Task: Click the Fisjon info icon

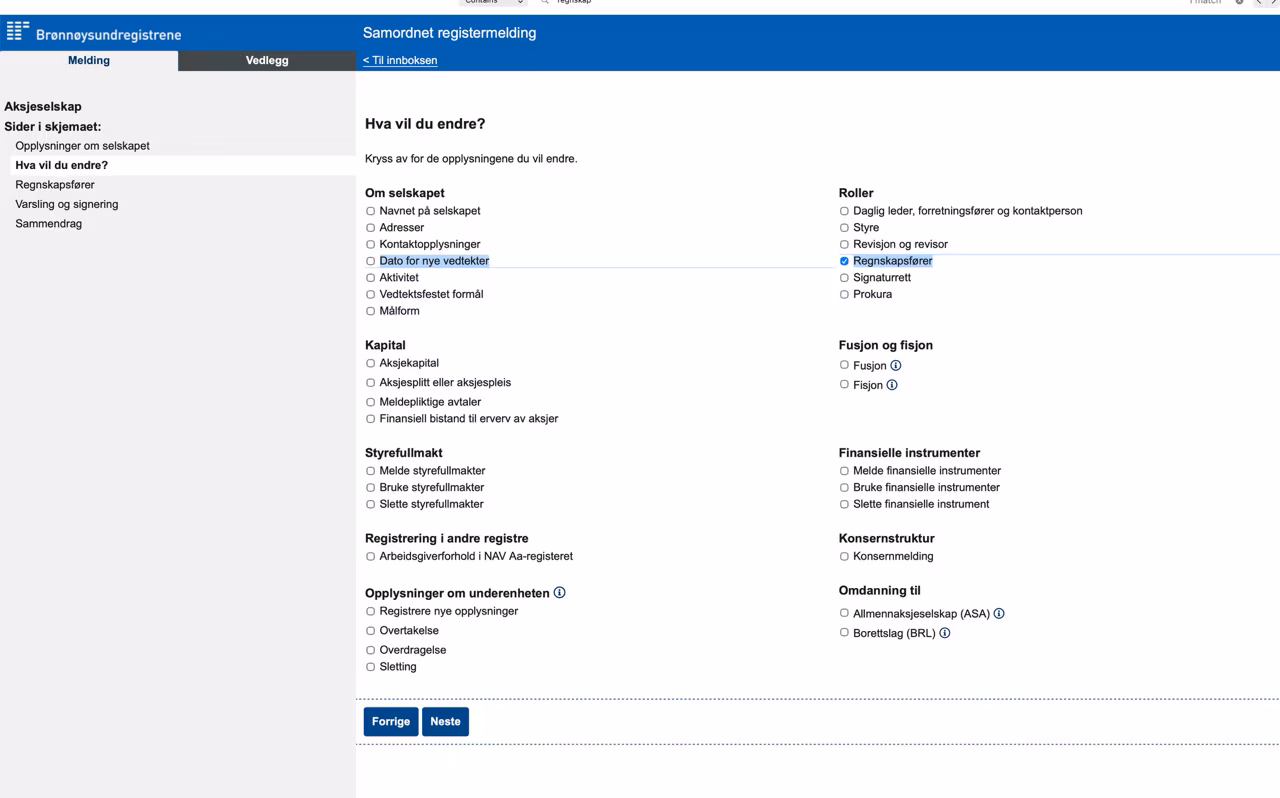Action: [892, 385]
